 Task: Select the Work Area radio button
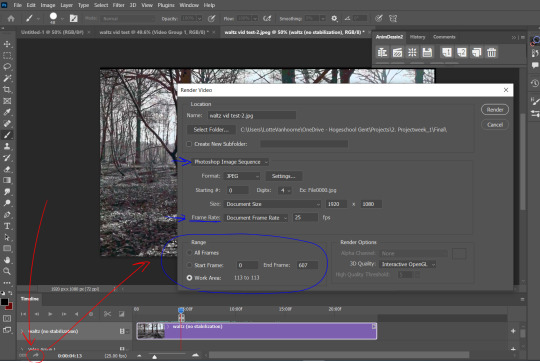point(189,278)
